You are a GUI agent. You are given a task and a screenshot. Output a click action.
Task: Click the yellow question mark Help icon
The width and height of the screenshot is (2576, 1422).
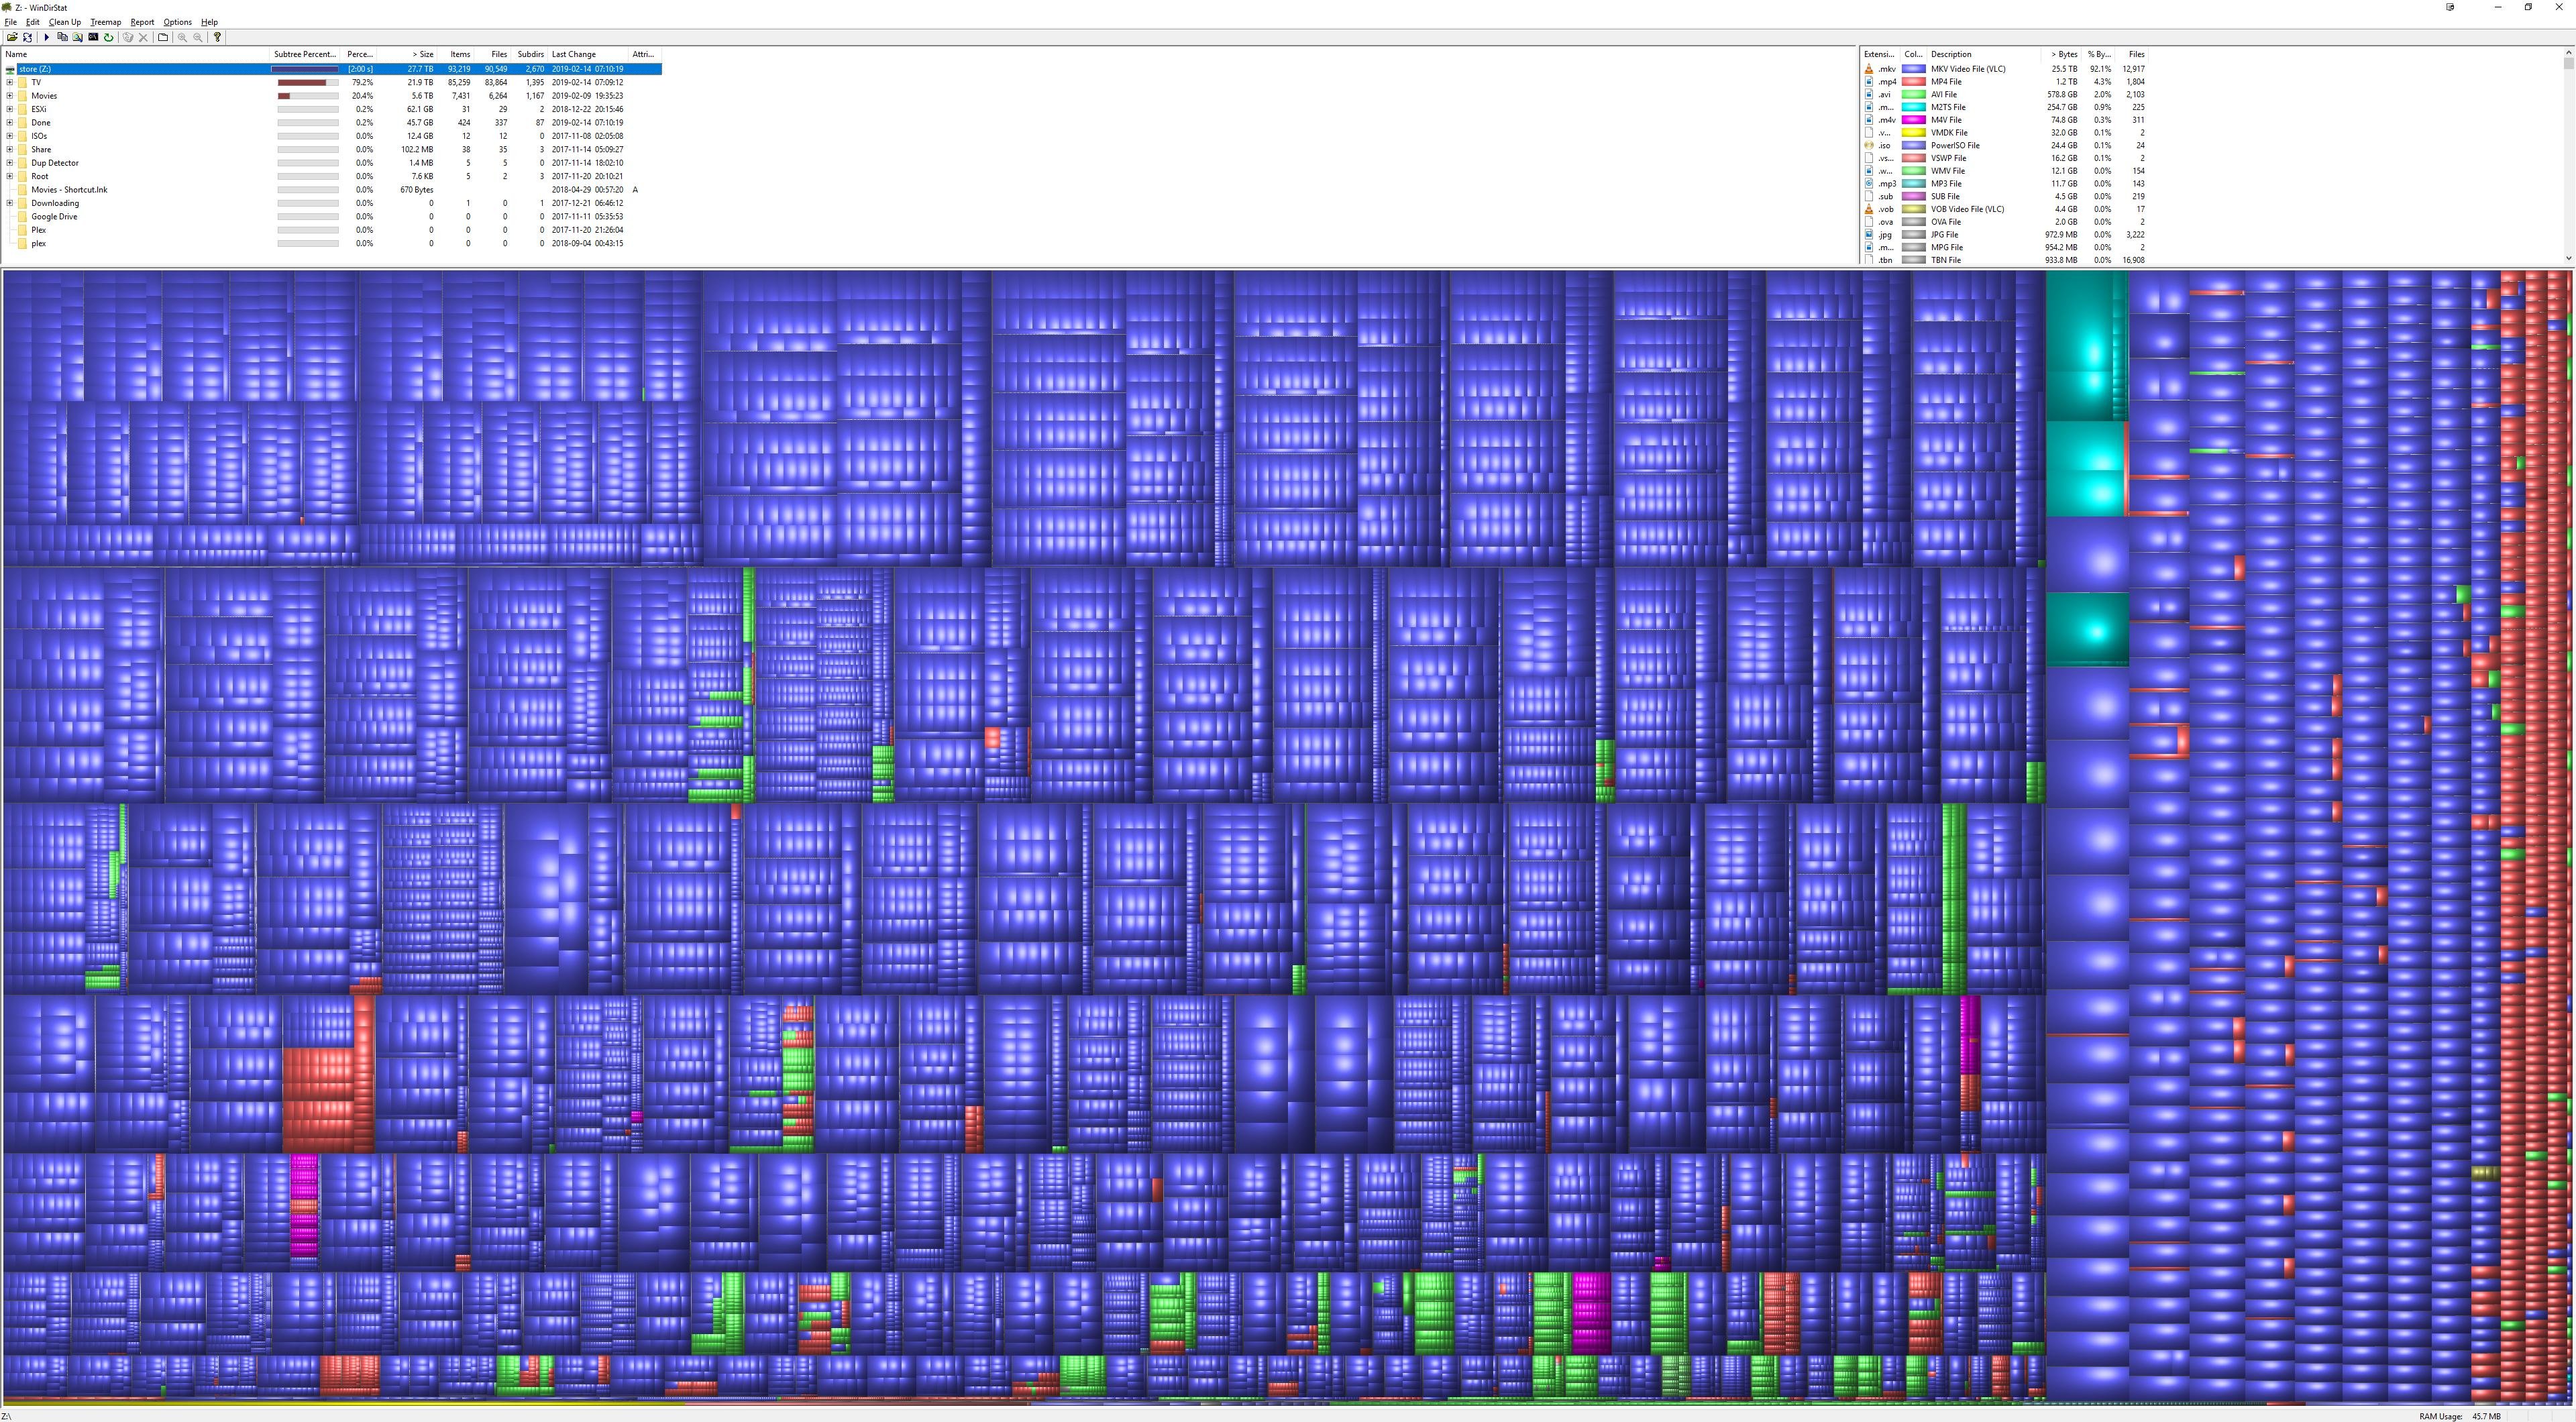pos(217,37)
